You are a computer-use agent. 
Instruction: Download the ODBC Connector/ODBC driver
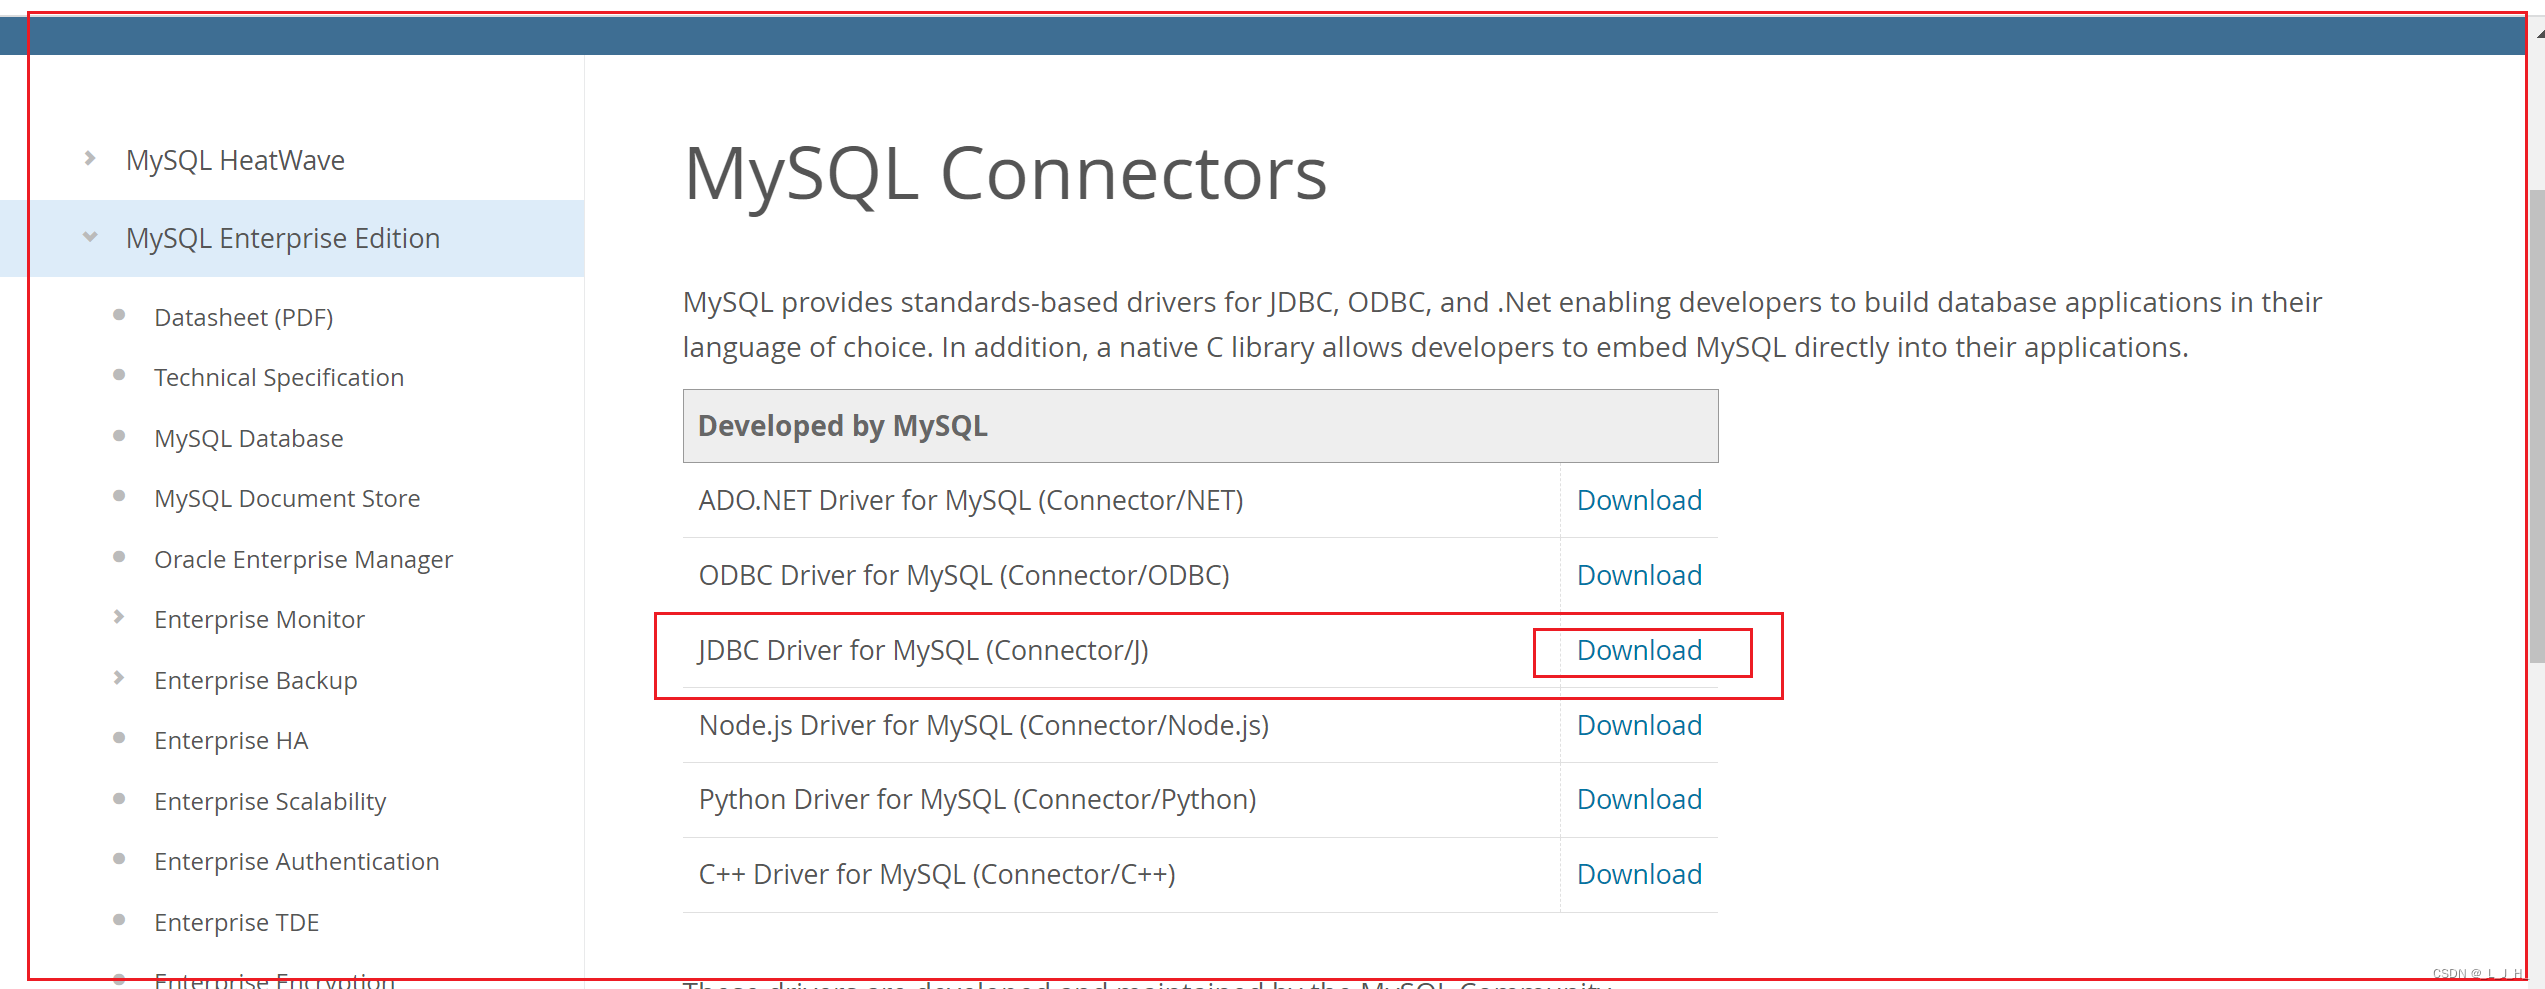point(1639,575)
